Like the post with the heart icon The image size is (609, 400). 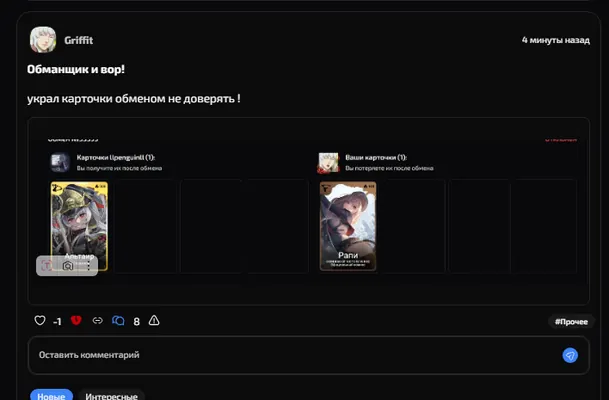coord(40,320)
